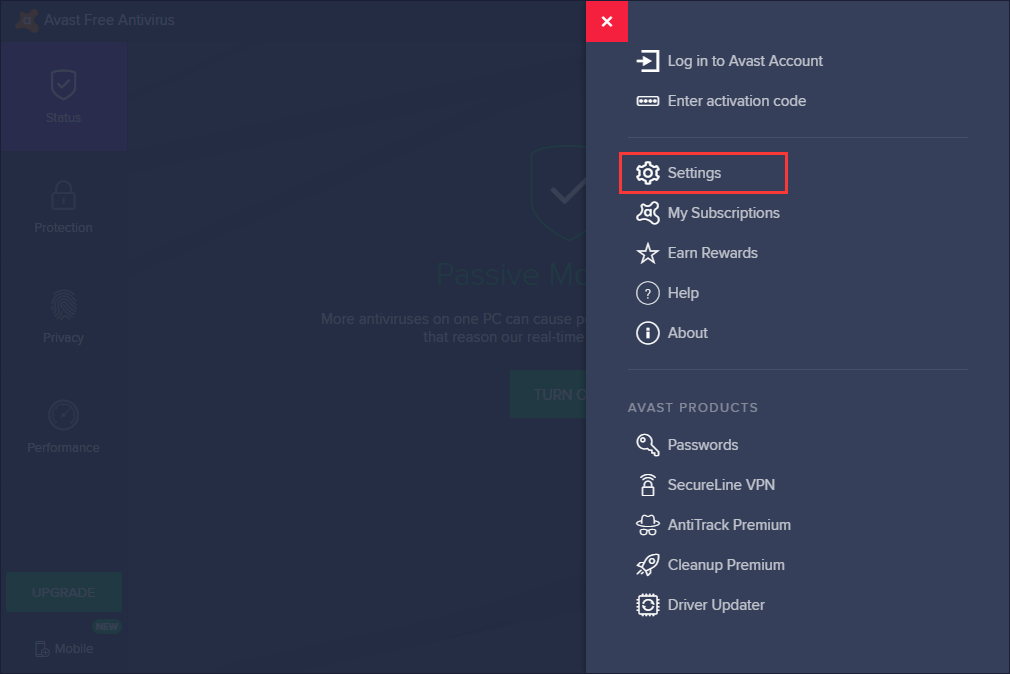Click the Driver Updater chip icon

(647, 605)
